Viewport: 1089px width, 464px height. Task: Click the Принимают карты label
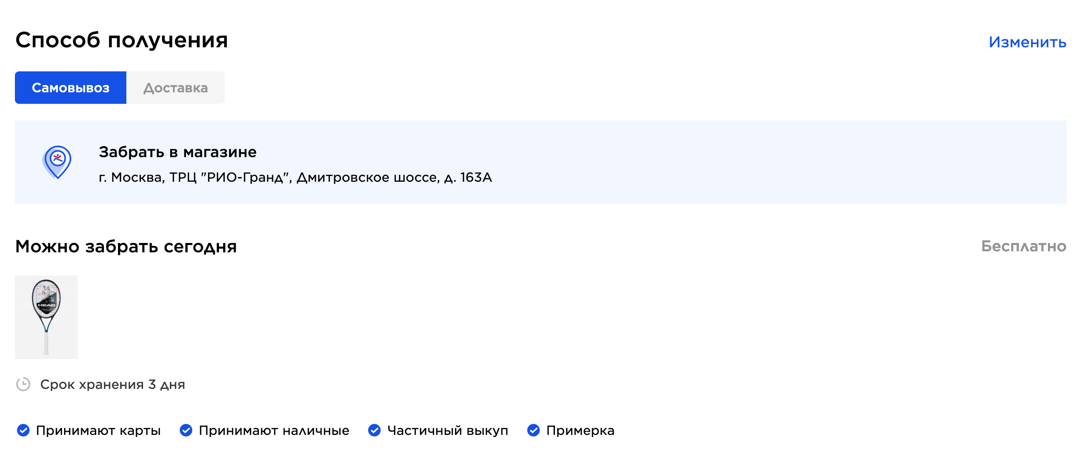99,431
